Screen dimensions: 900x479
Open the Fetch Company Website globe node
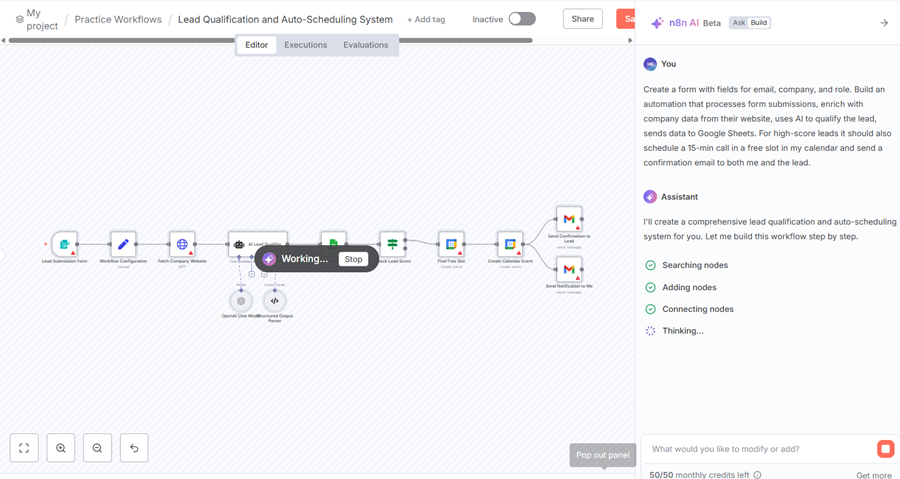[182, 244]
